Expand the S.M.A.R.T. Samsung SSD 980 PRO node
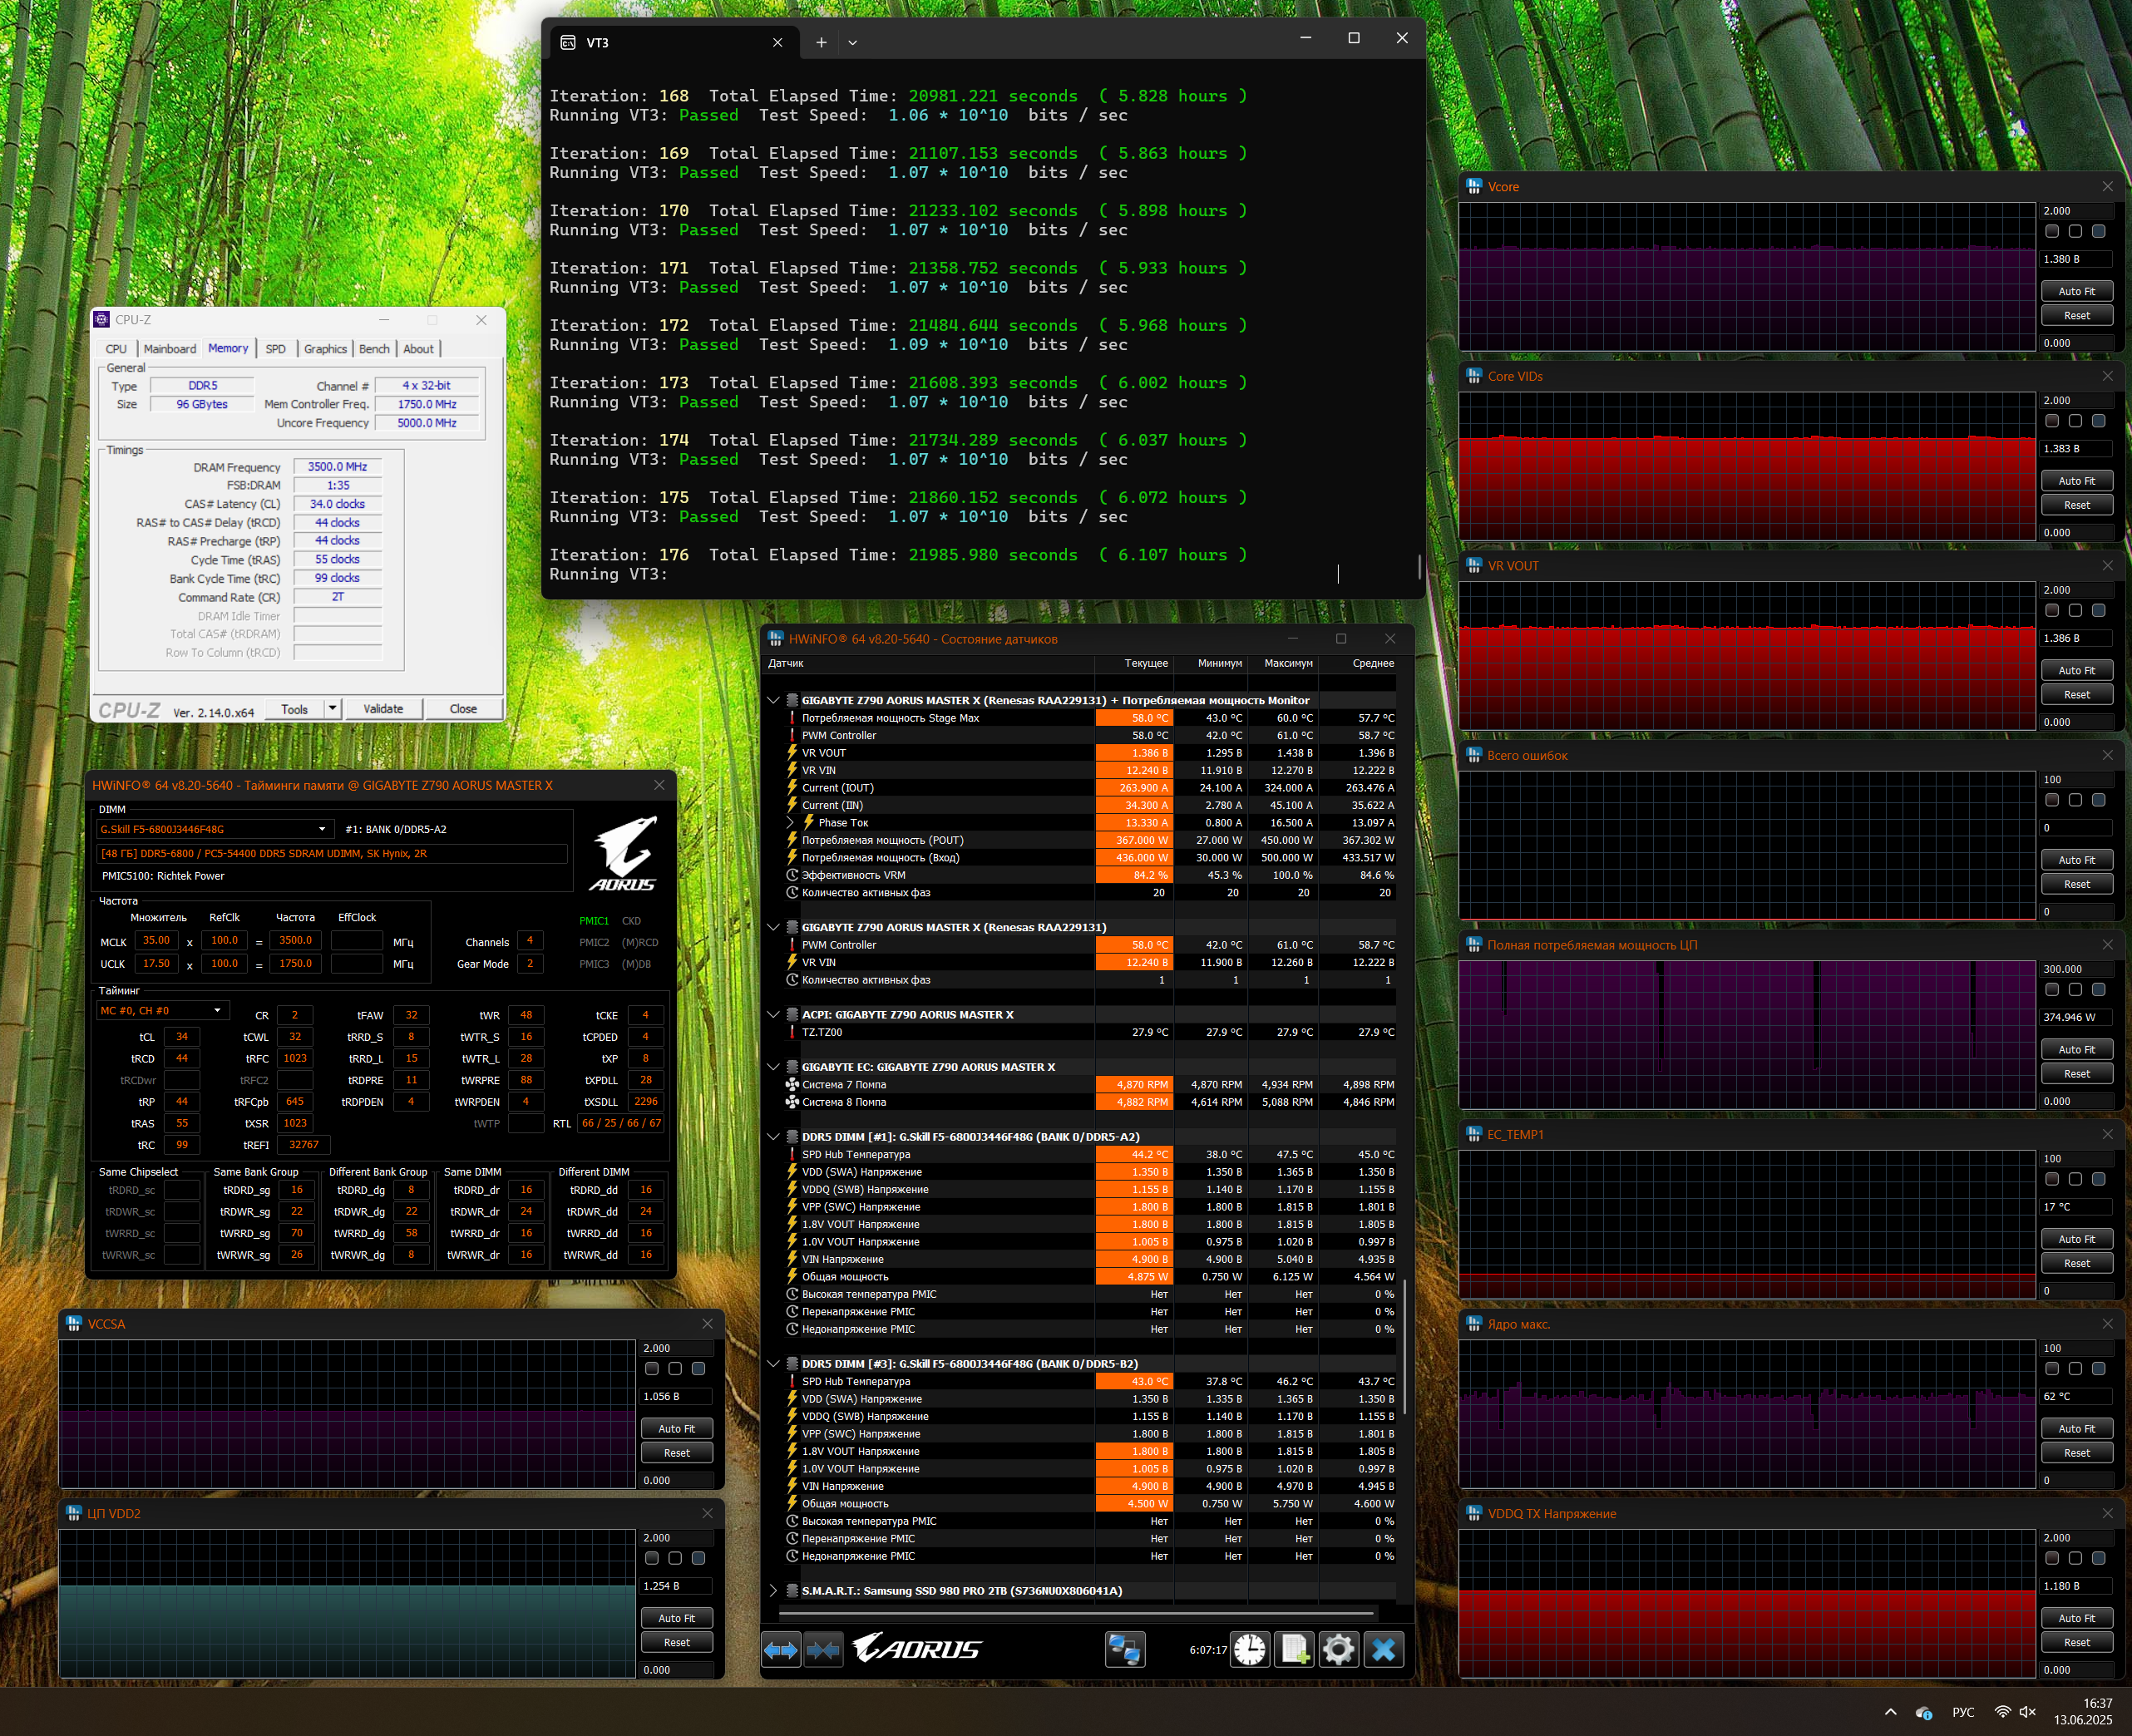The height and width of the screenshot is (1736, 2132). coord(773,1590)
